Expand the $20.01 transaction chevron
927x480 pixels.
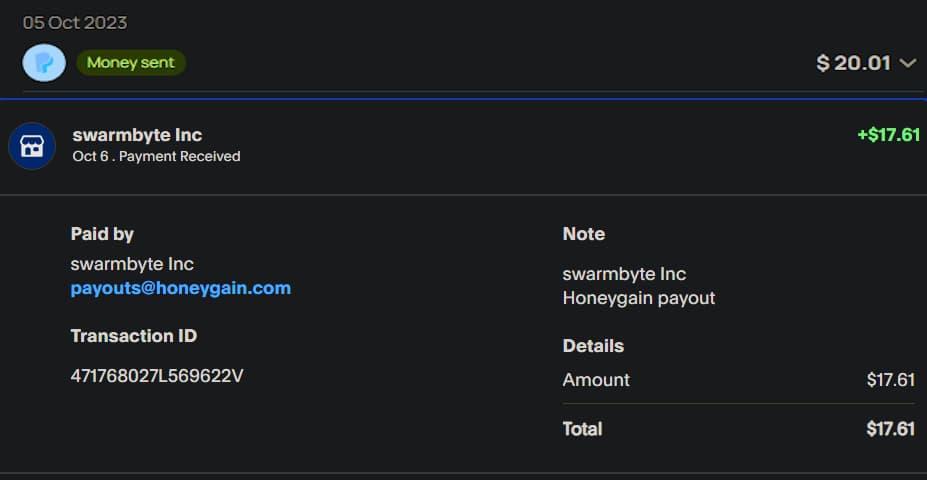point(908,63)
